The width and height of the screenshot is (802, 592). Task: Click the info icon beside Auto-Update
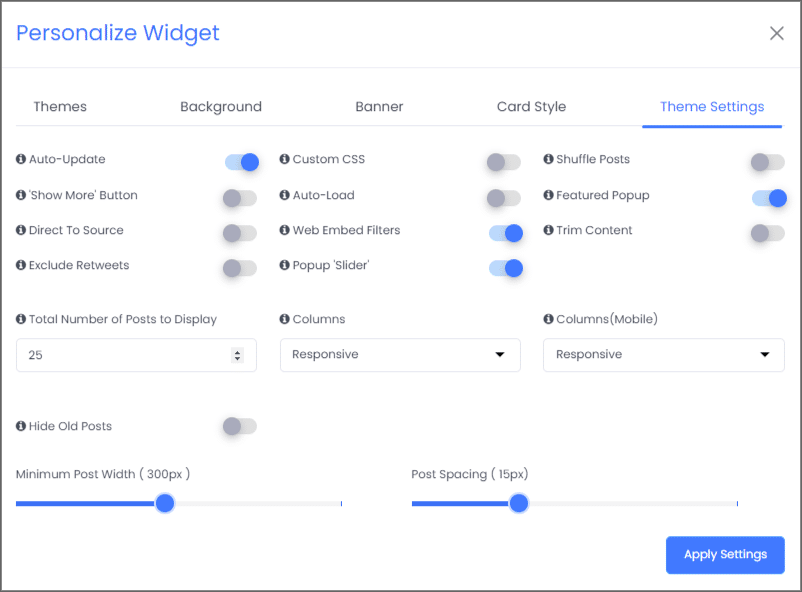click(x=20, y=159)
